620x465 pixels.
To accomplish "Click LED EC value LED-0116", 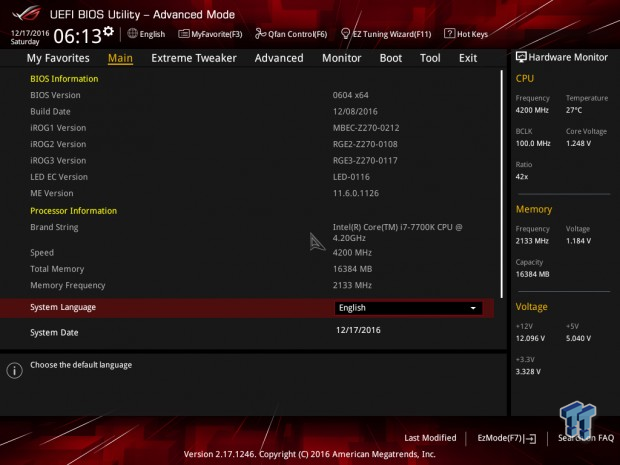I will 351,177.
